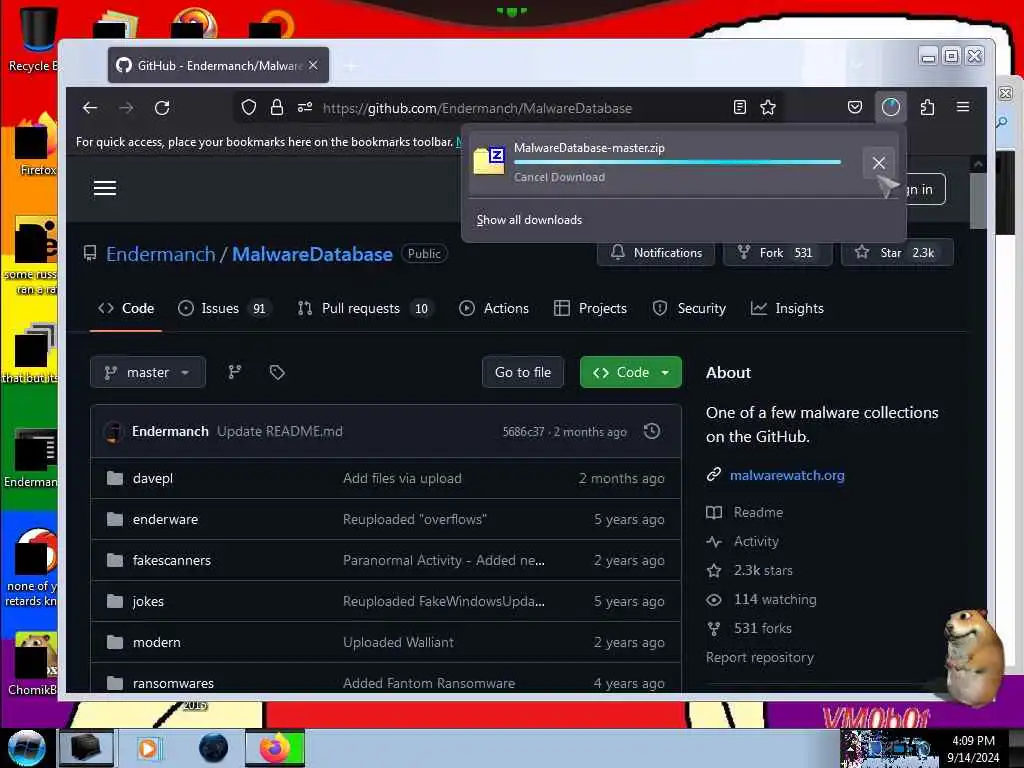This screenshot has width=1024, height=768.
Task: Click the download progress bar
Action: pos(677,162)
